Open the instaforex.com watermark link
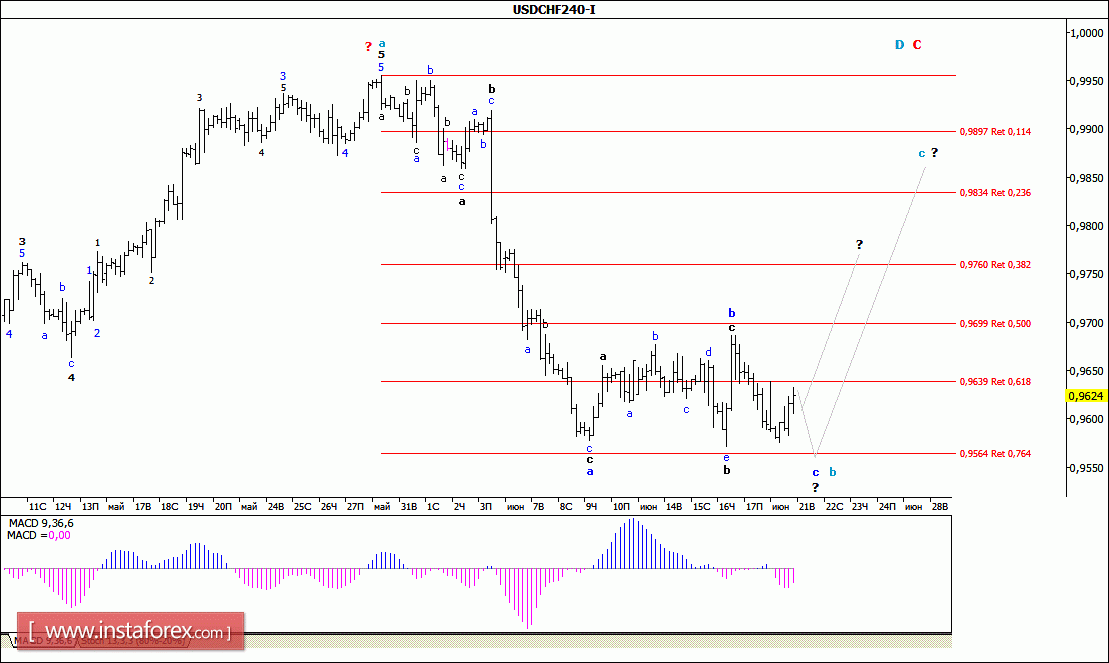This screenshot has height=663, width=1109. (x=130, y=631)
